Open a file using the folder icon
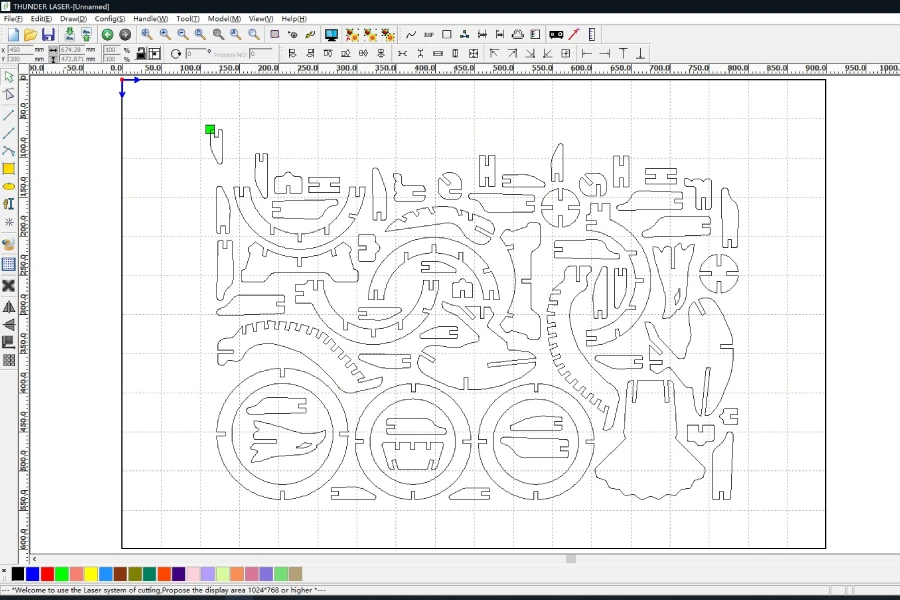900x600 pixels. 30,34
